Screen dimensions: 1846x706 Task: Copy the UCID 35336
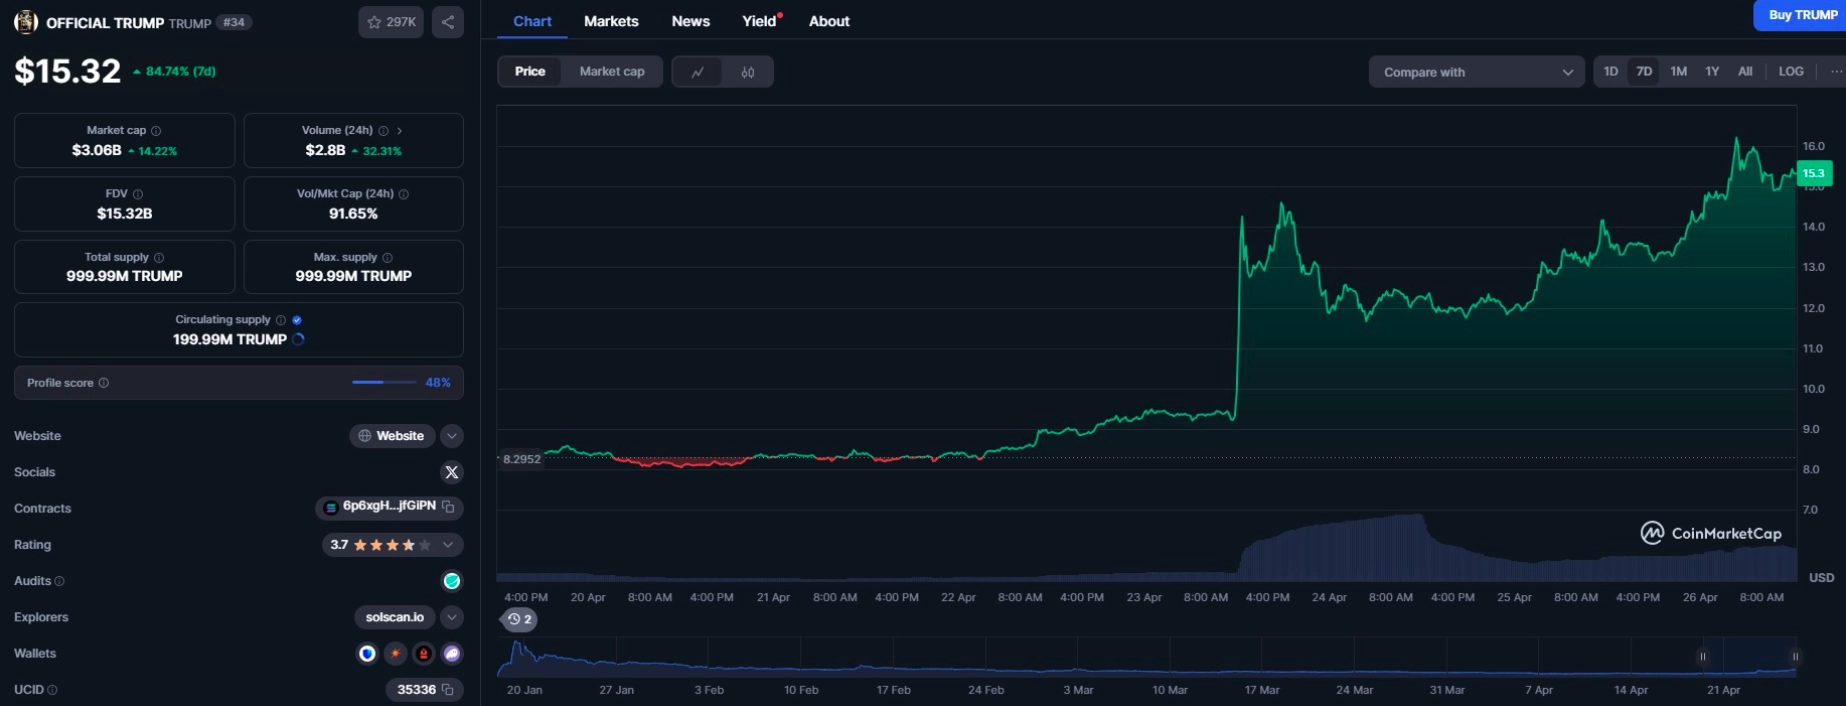coord(448,690)
